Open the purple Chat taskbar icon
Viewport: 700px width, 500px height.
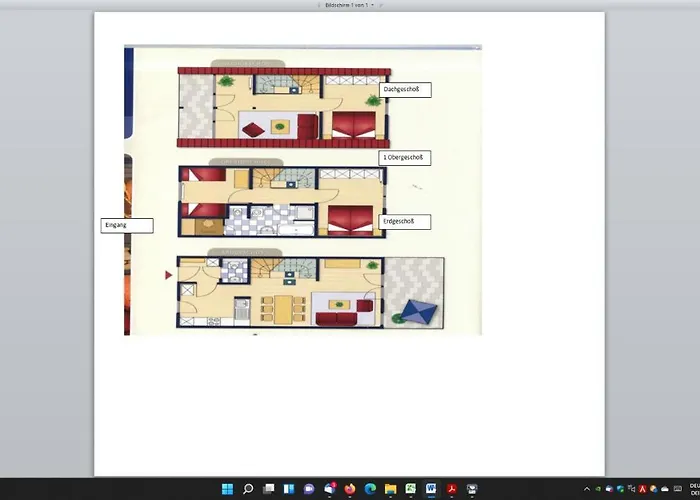[309, 490]
